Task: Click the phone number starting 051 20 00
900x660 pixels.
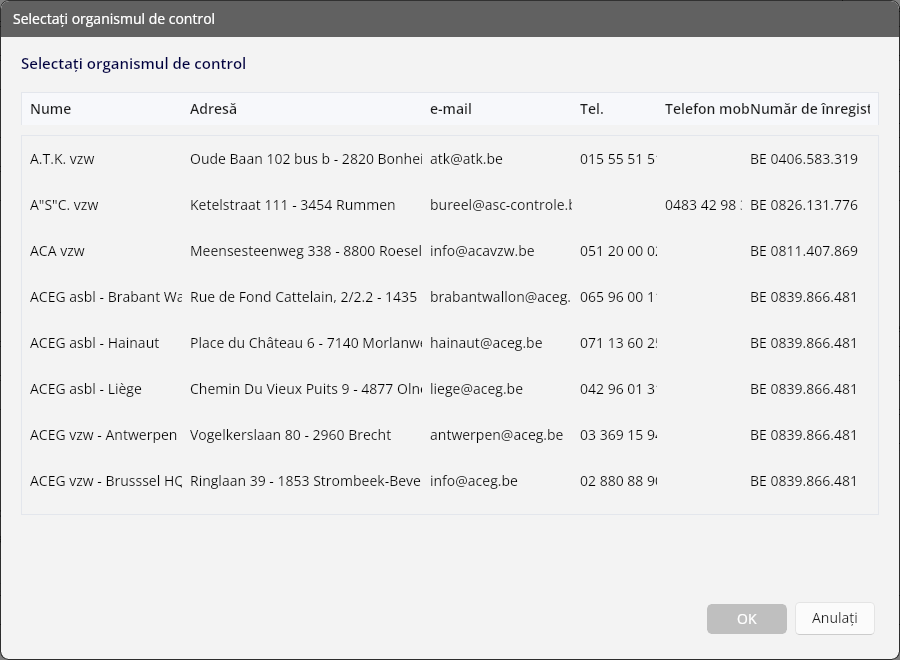Action: coord(618,251)
